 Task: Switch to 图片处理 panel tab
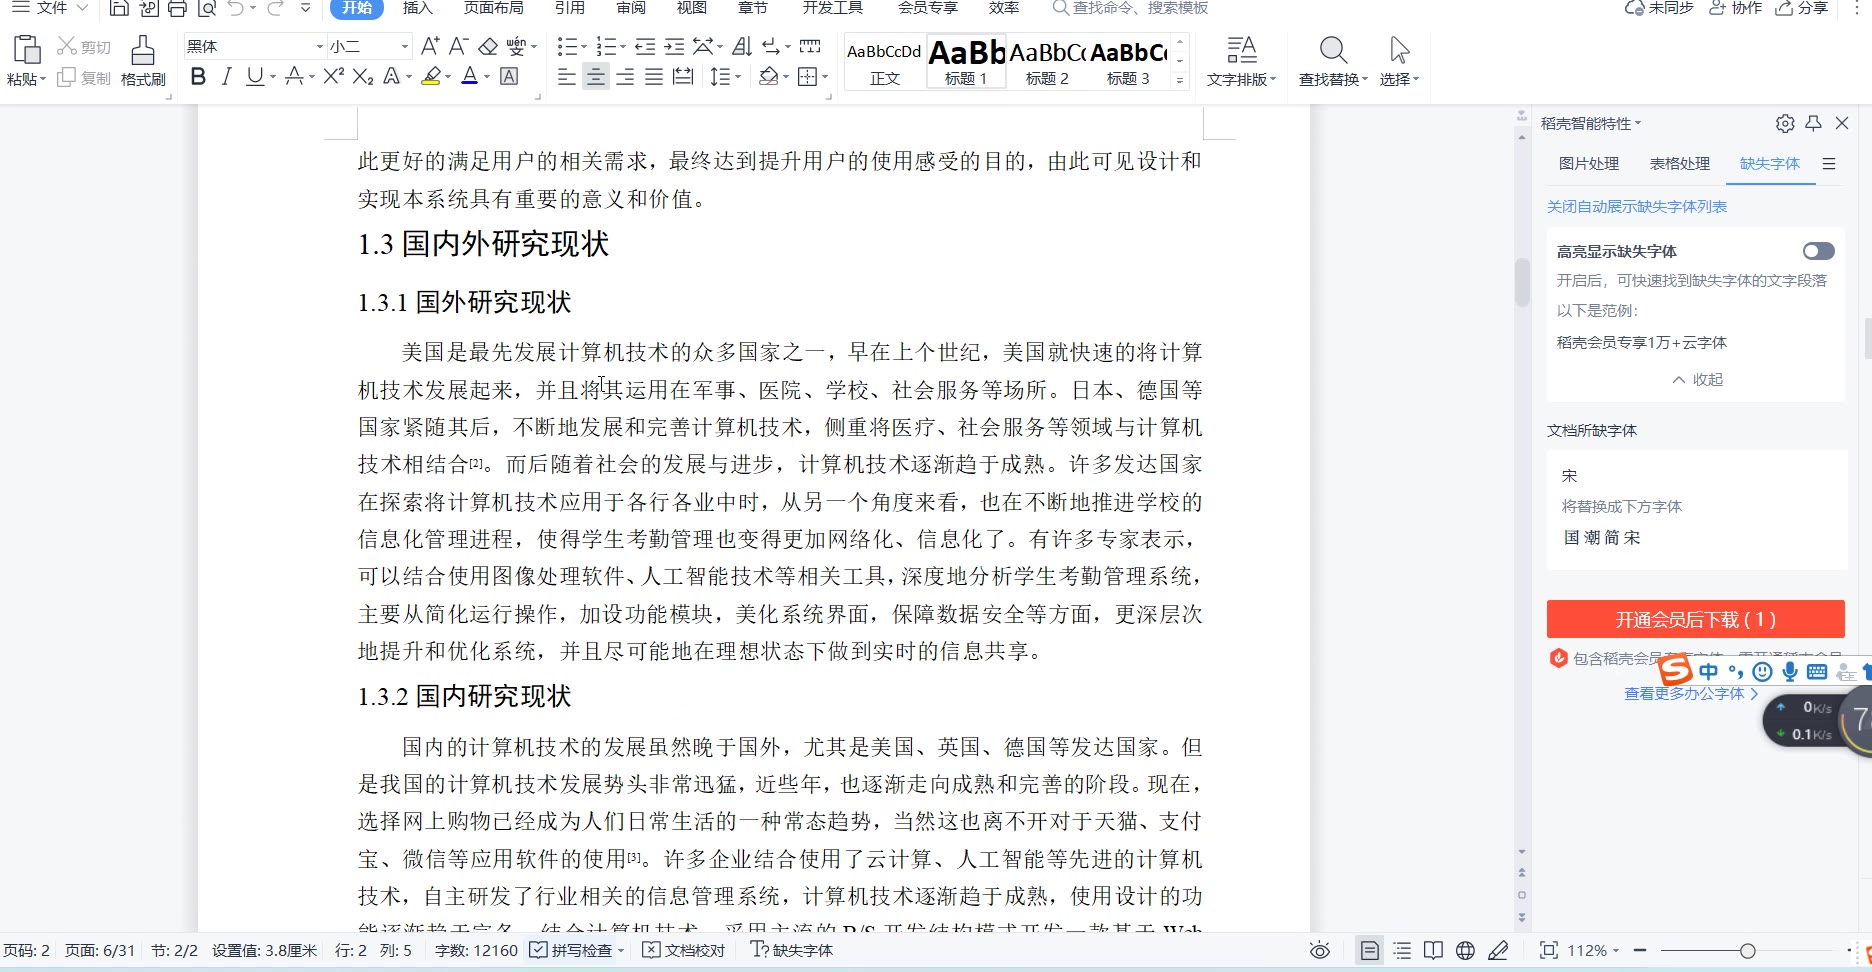1589,163
